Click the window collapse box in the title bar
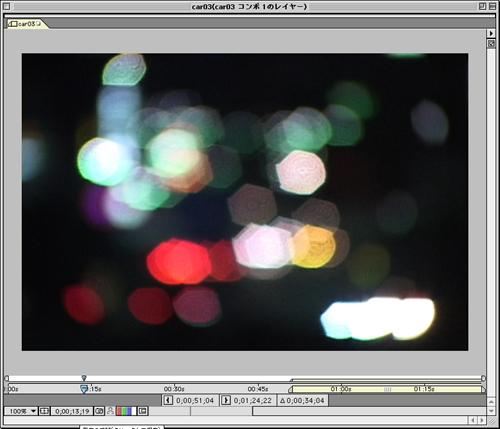Image resolution: width=500 pixels, height=429 pixels. pyautogui.click(x=492, y=6)
